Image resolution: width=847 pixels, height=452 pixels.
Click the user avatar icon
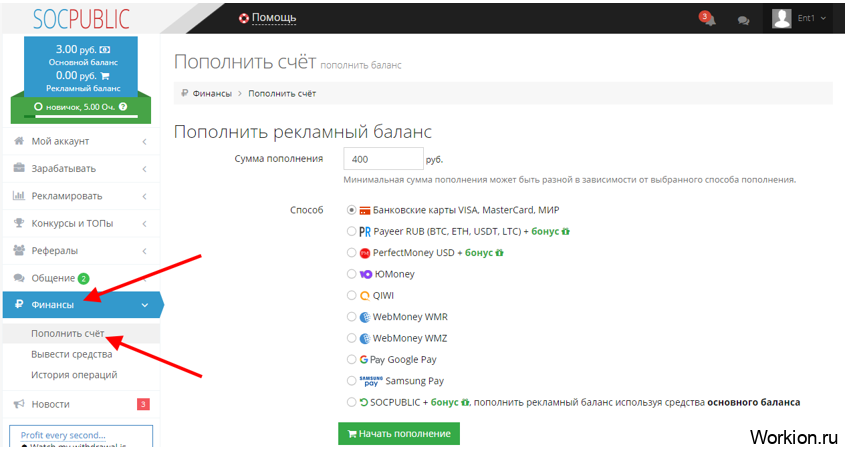tap(781, 18)
